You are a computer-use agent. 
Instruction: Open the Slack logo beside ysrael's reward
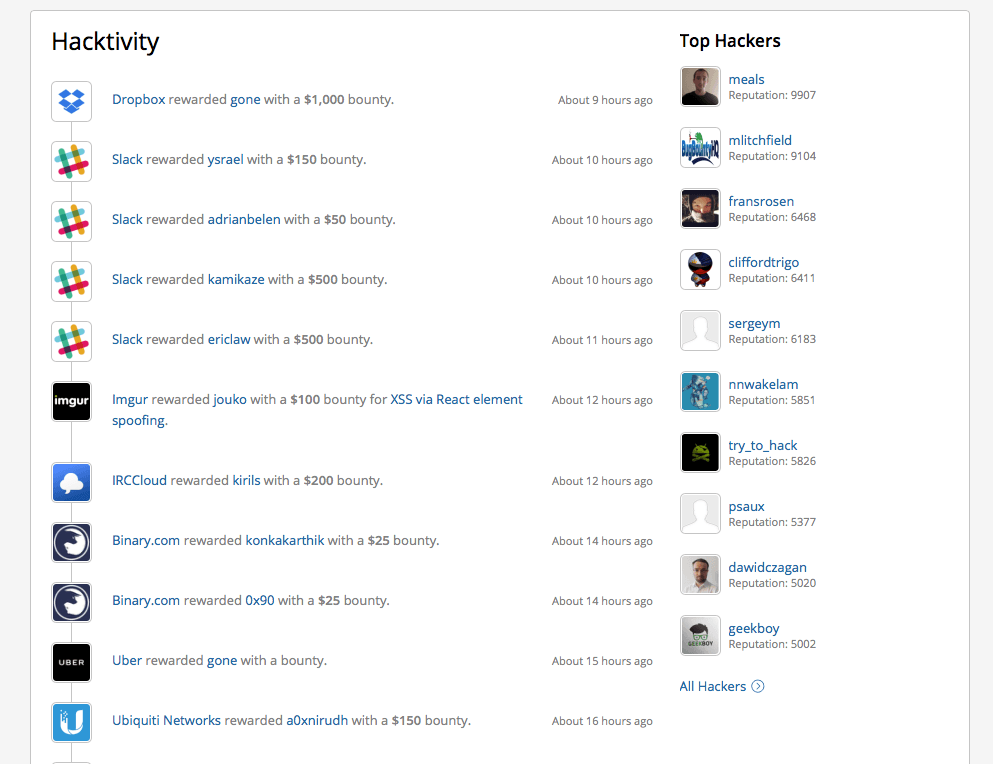(72, 162)
